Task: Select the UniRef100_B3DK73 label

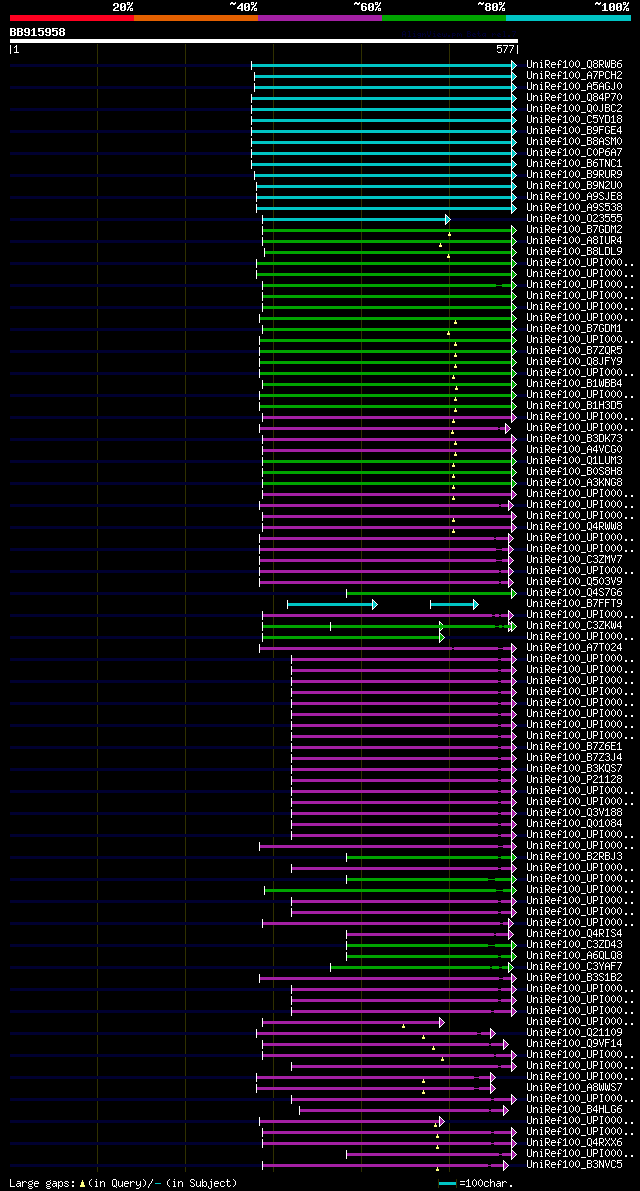Action: click(574, 439)
